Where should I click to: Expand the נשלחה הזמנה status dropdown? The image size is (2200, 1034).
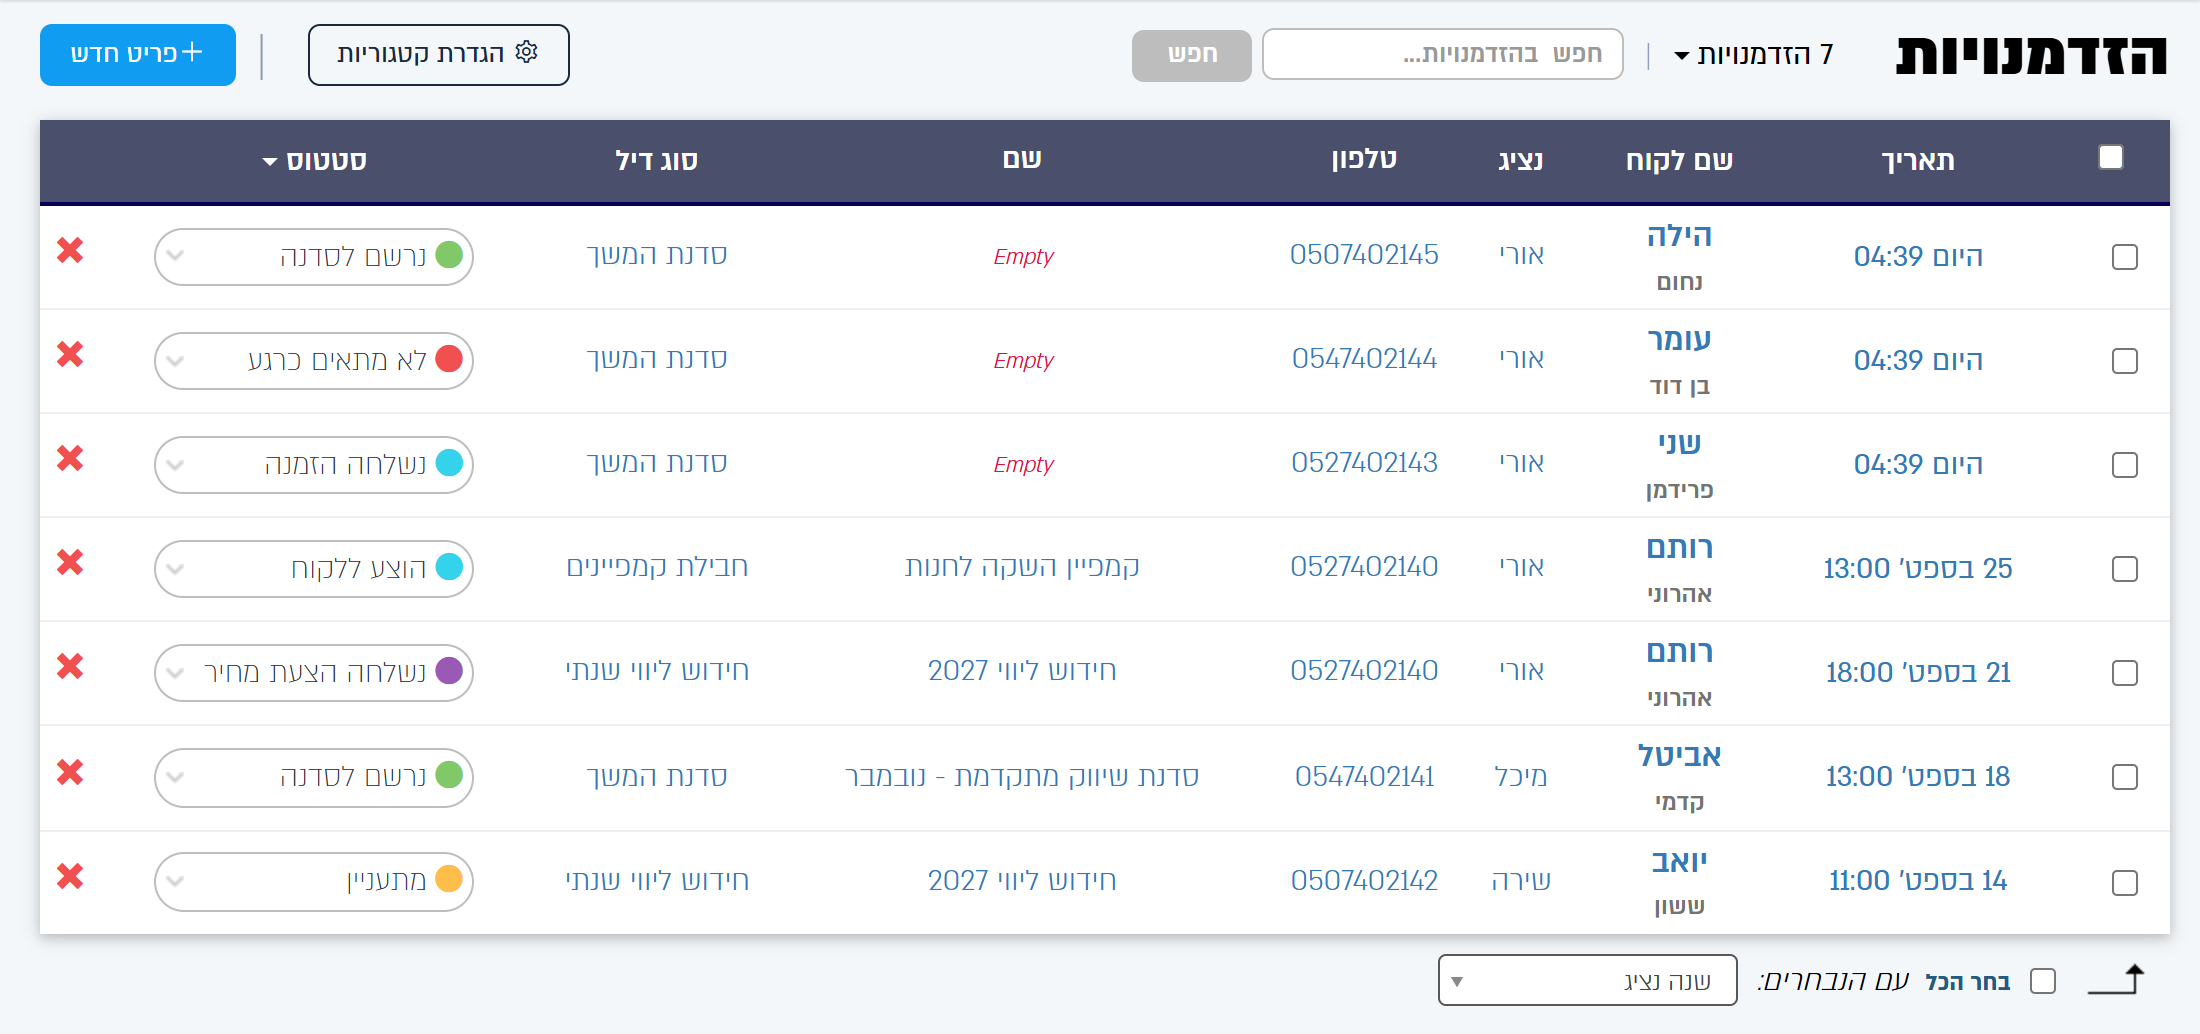click(314, 465)
